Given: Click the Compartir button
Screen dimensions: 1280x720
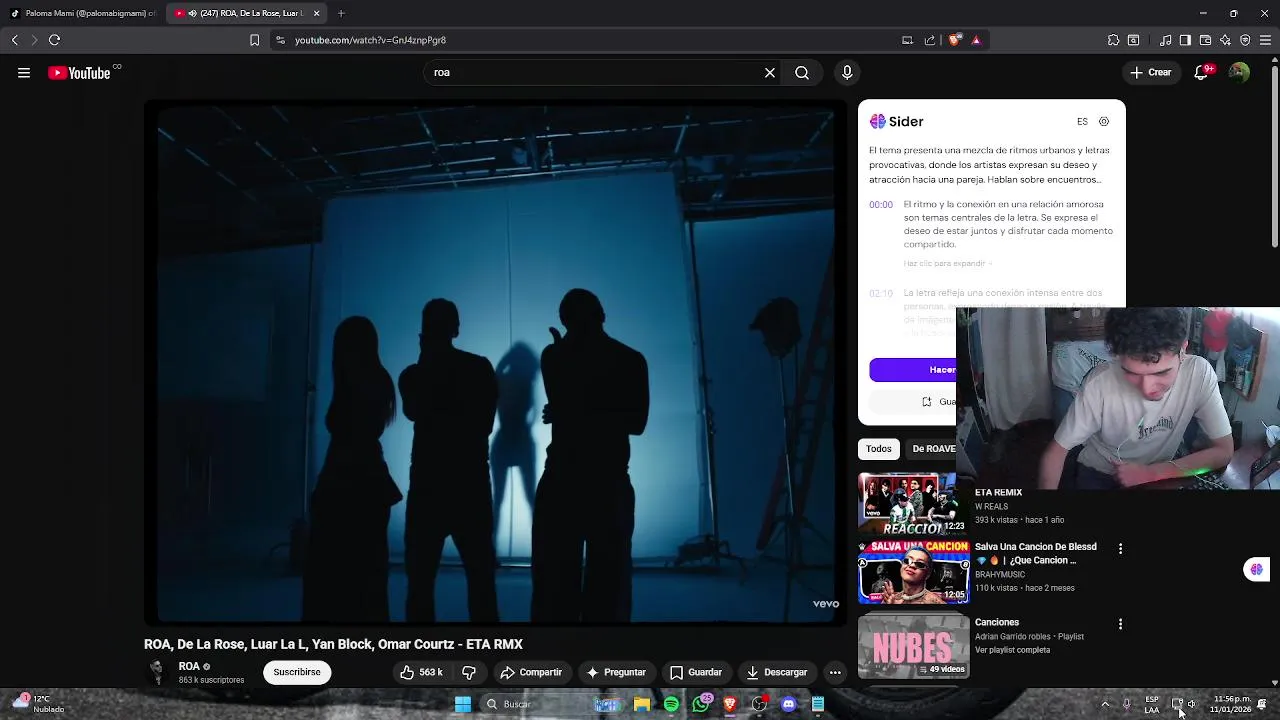Looking at the screenshot, I should (531, 672).
